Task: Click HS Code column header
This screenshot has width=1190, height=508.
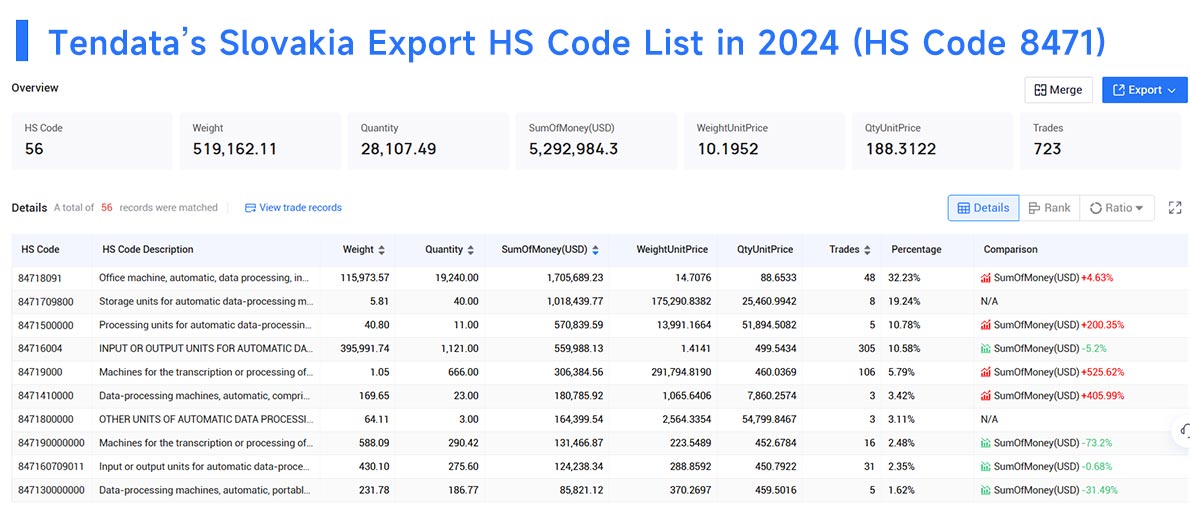Action: 40,249
